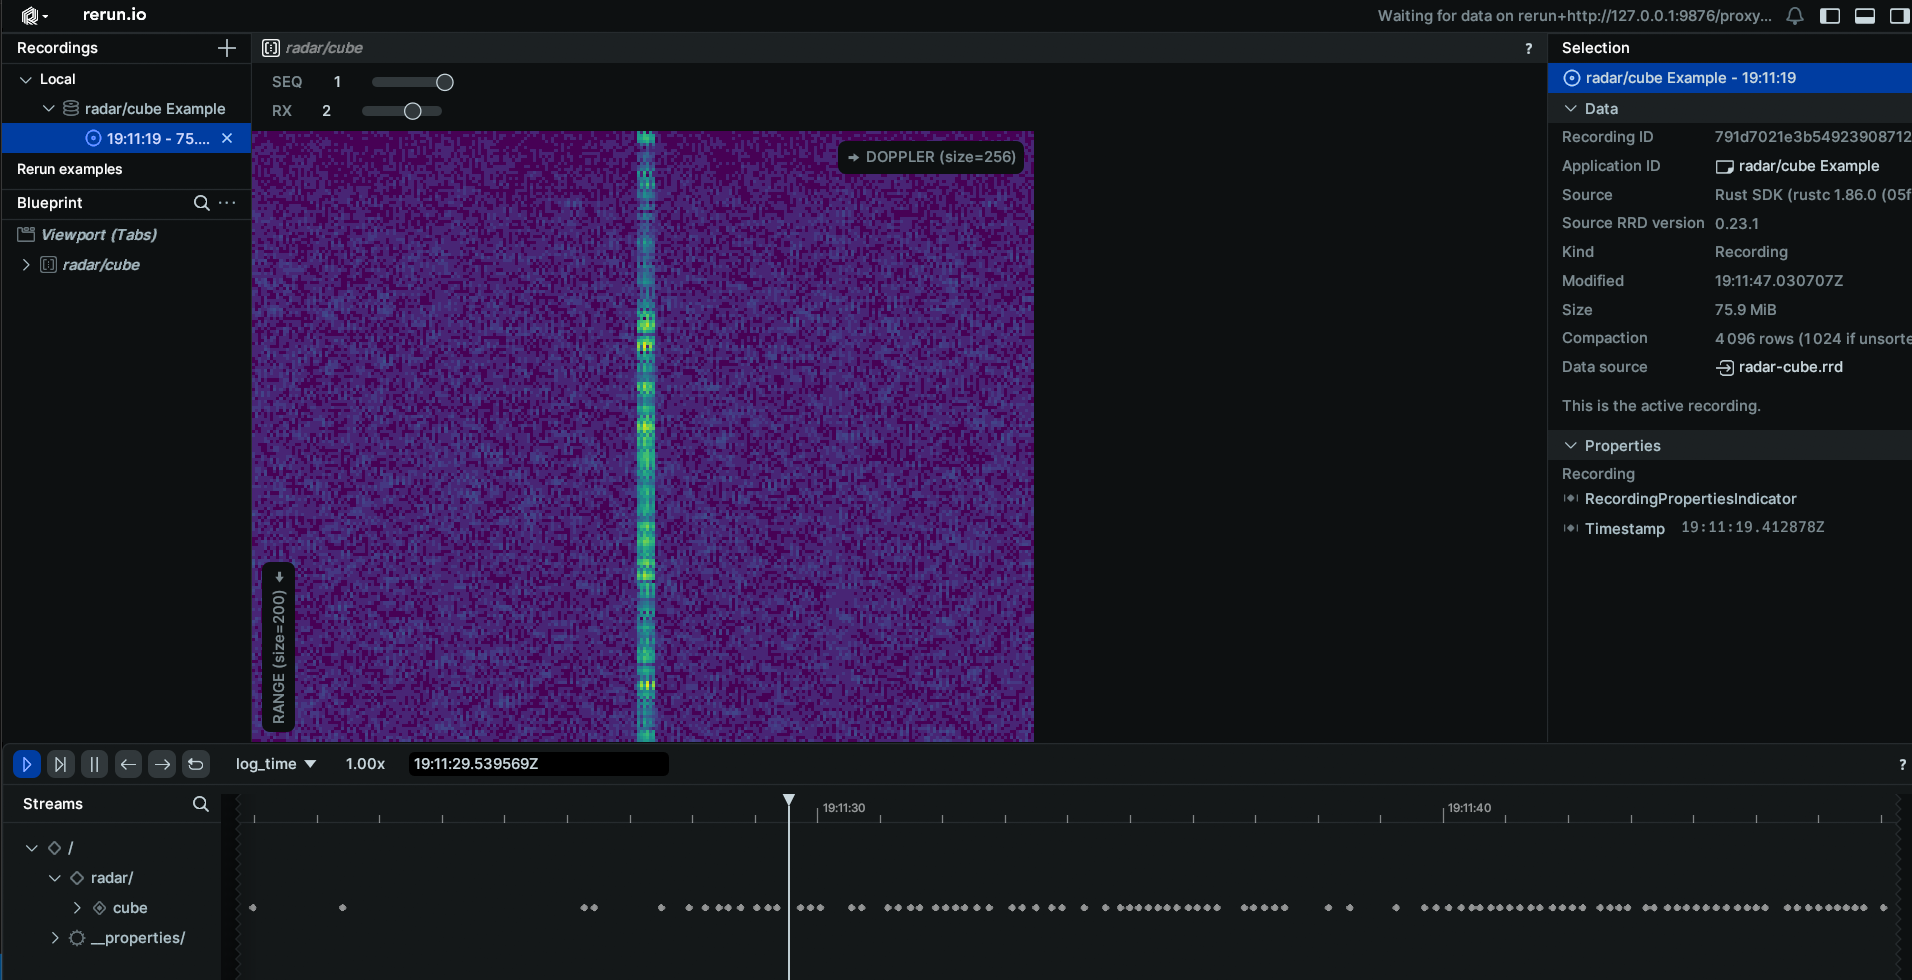The height and width of the screenshot is (980, 1912).
Task: Step forward one frame with right arrow
Action: tap(162, 764)
